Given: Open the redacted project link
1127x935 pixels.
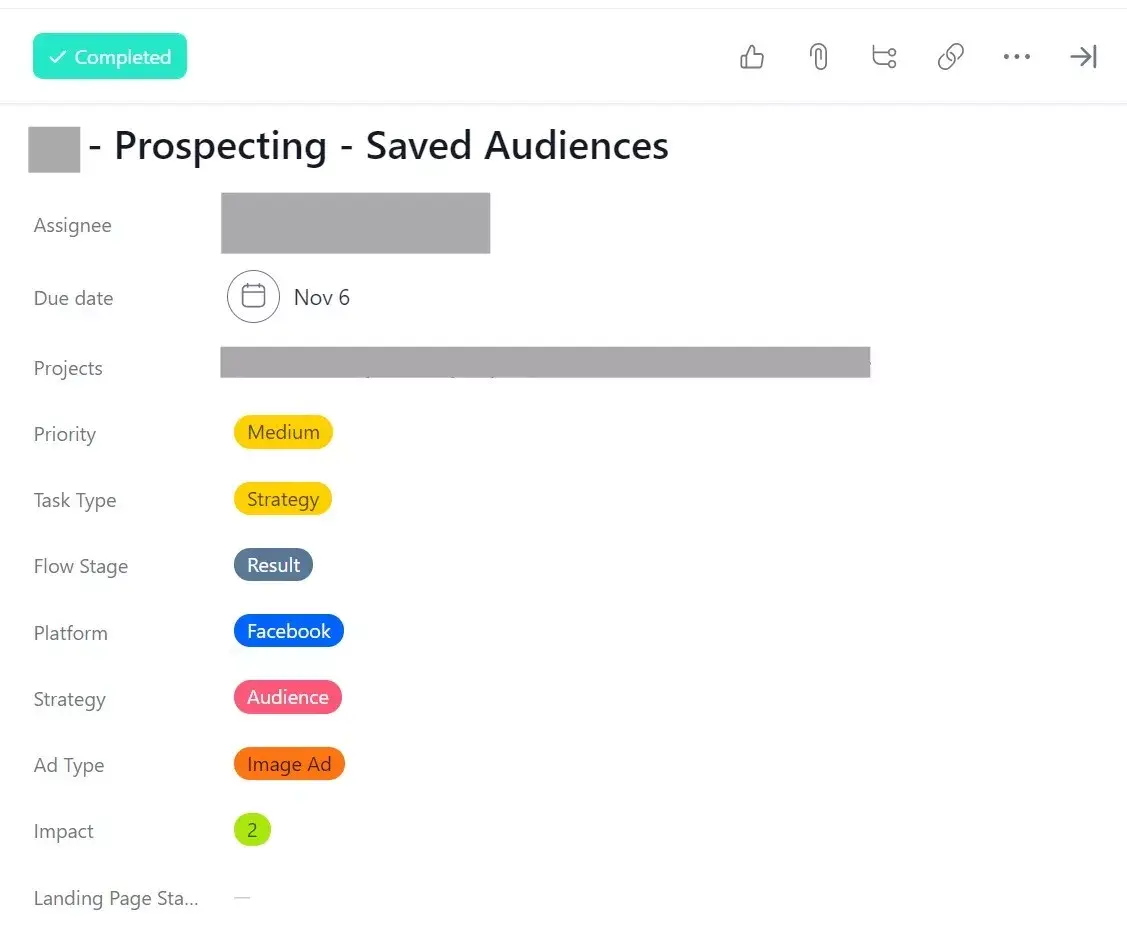Looking at the screenshot, I should 545,362.
